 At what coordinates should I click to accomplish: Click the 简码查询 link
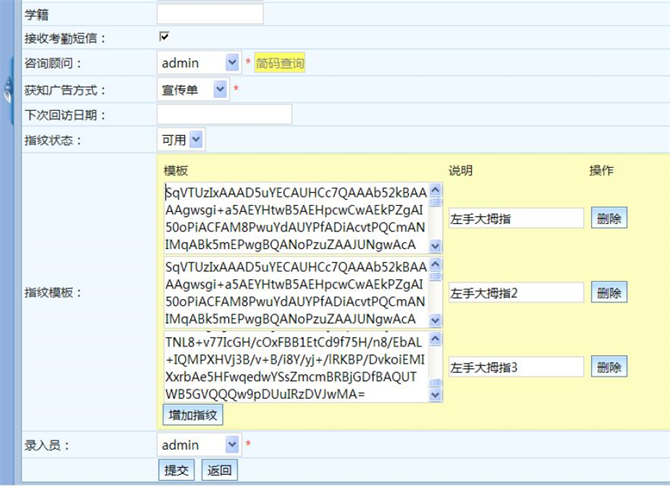click(279, 63)
